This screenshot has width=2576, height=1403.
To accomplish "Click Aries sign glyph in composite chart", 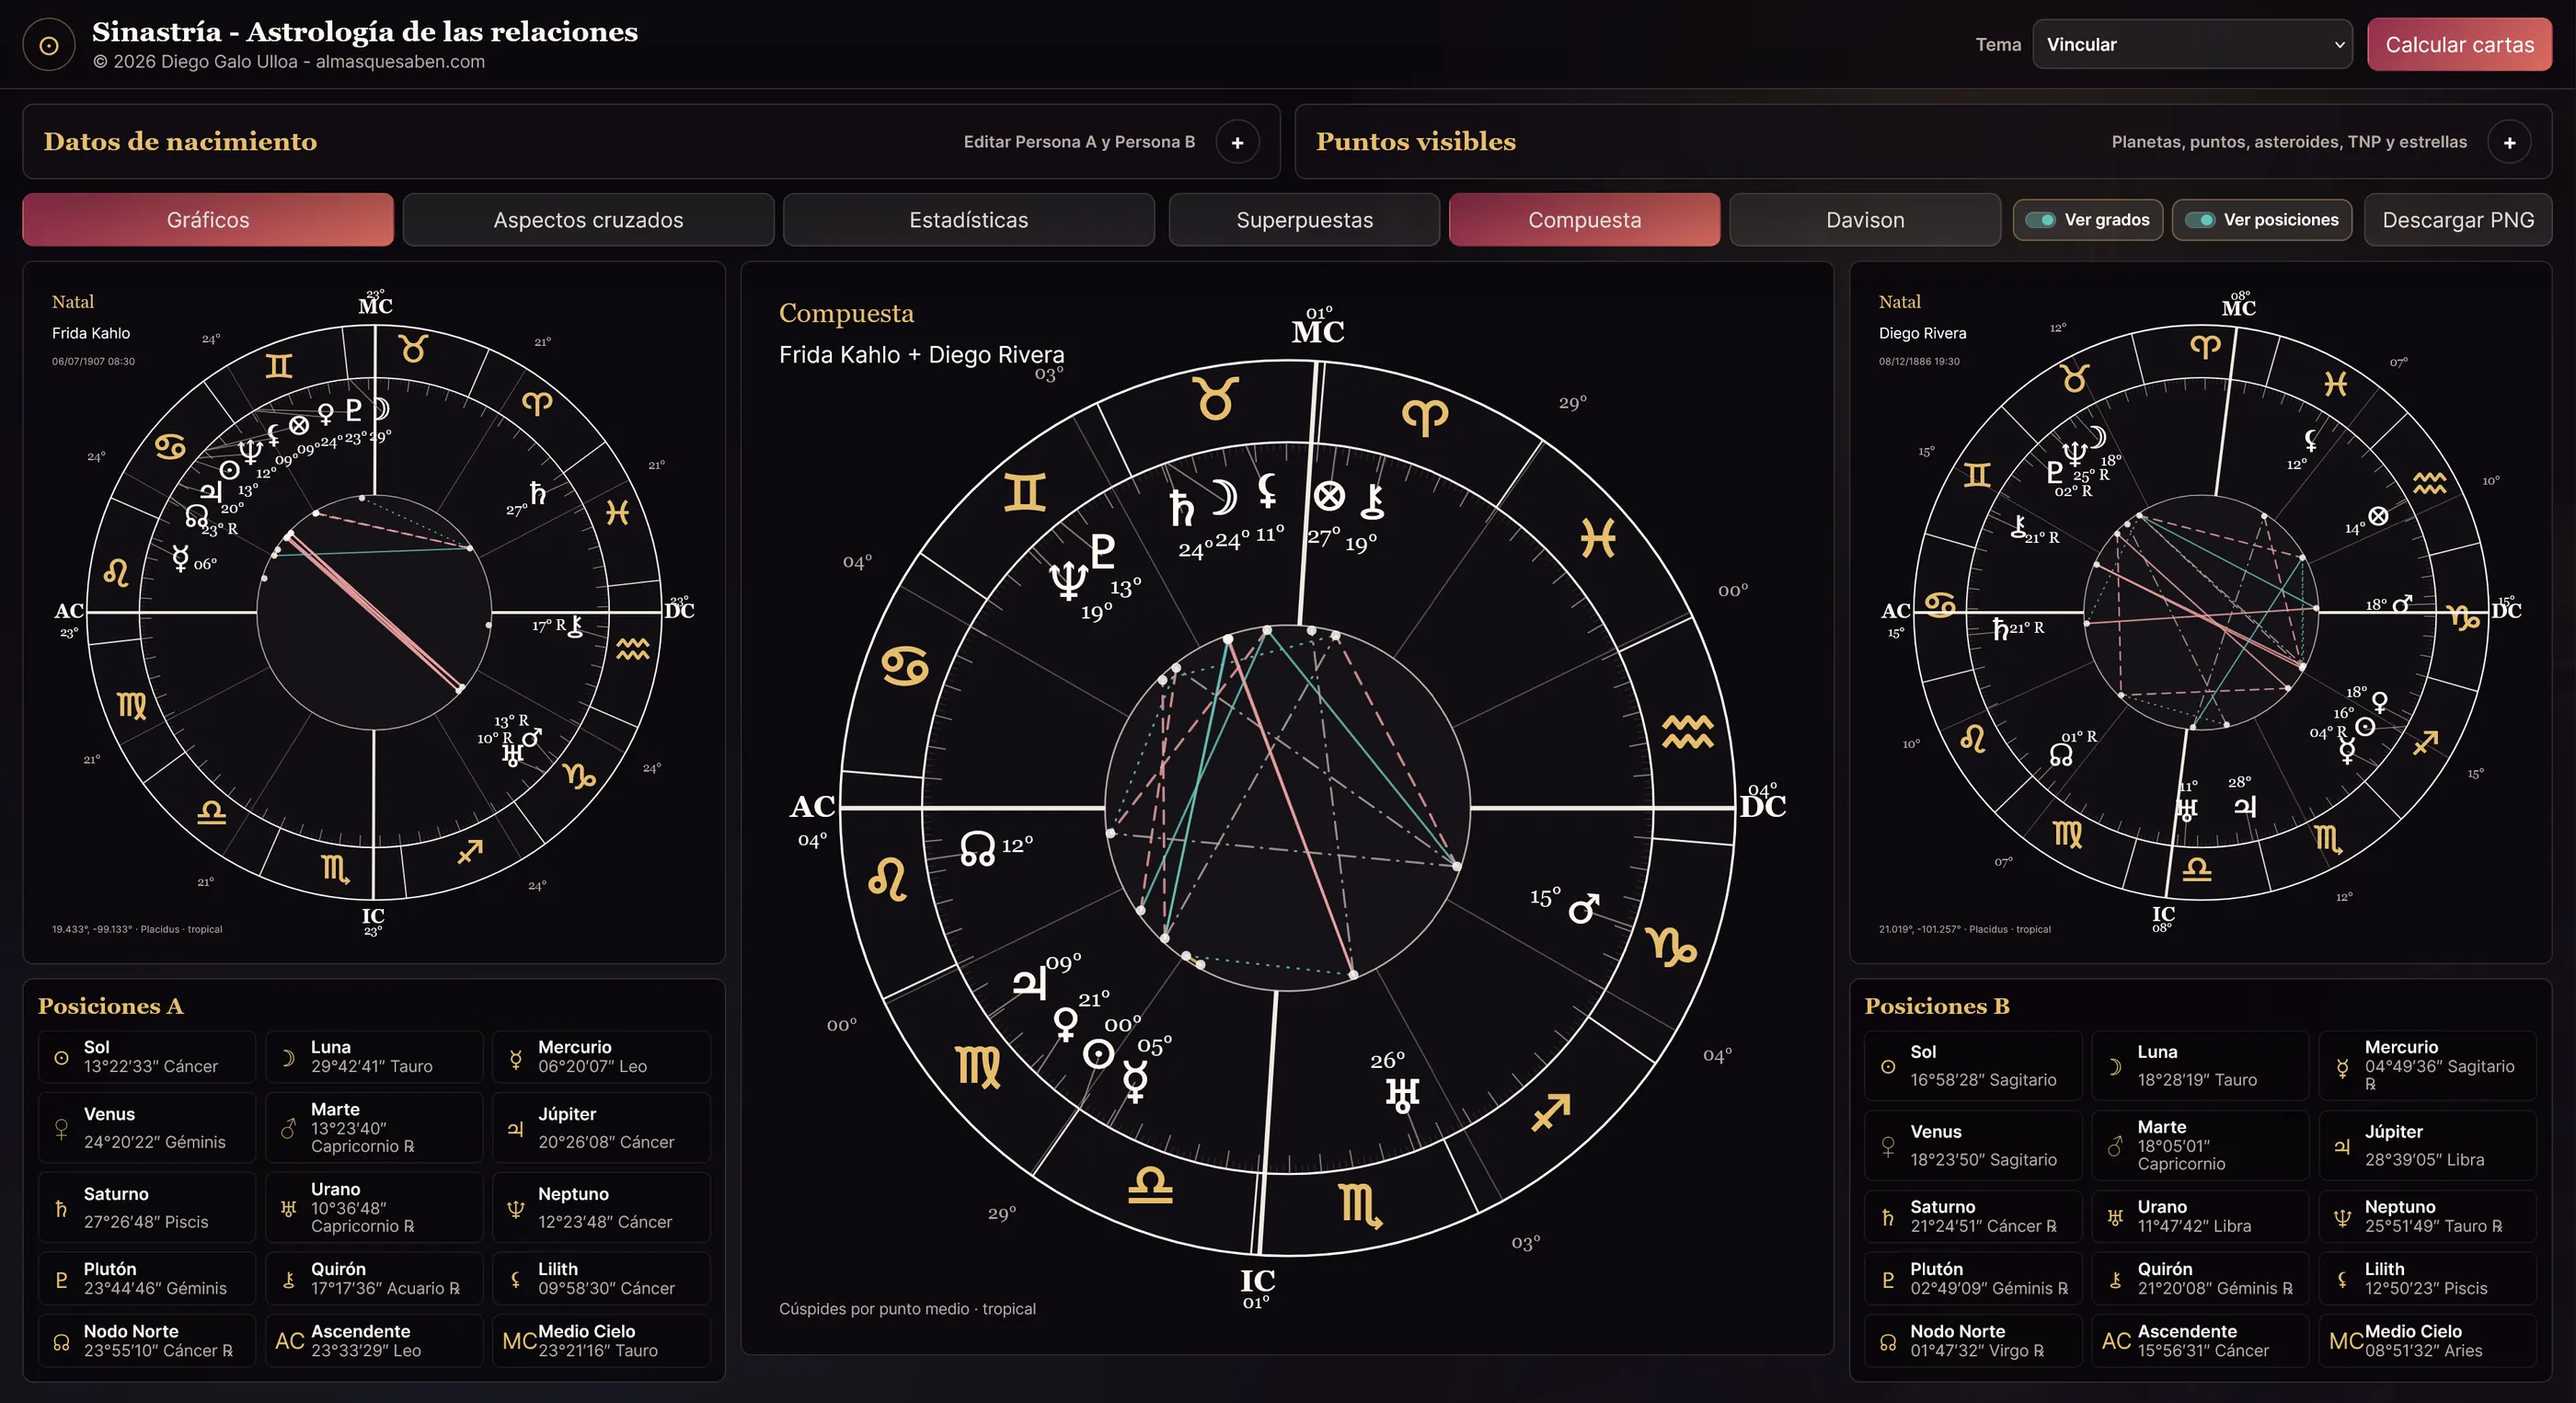I will tap(1425, 416).
